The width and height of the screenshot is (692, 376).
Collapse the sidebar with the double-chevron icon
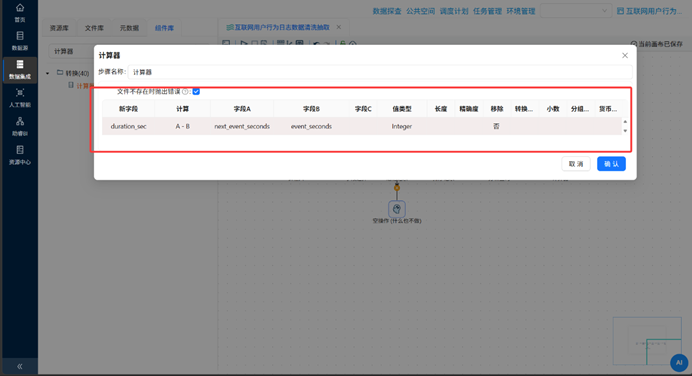coord(20,366)
